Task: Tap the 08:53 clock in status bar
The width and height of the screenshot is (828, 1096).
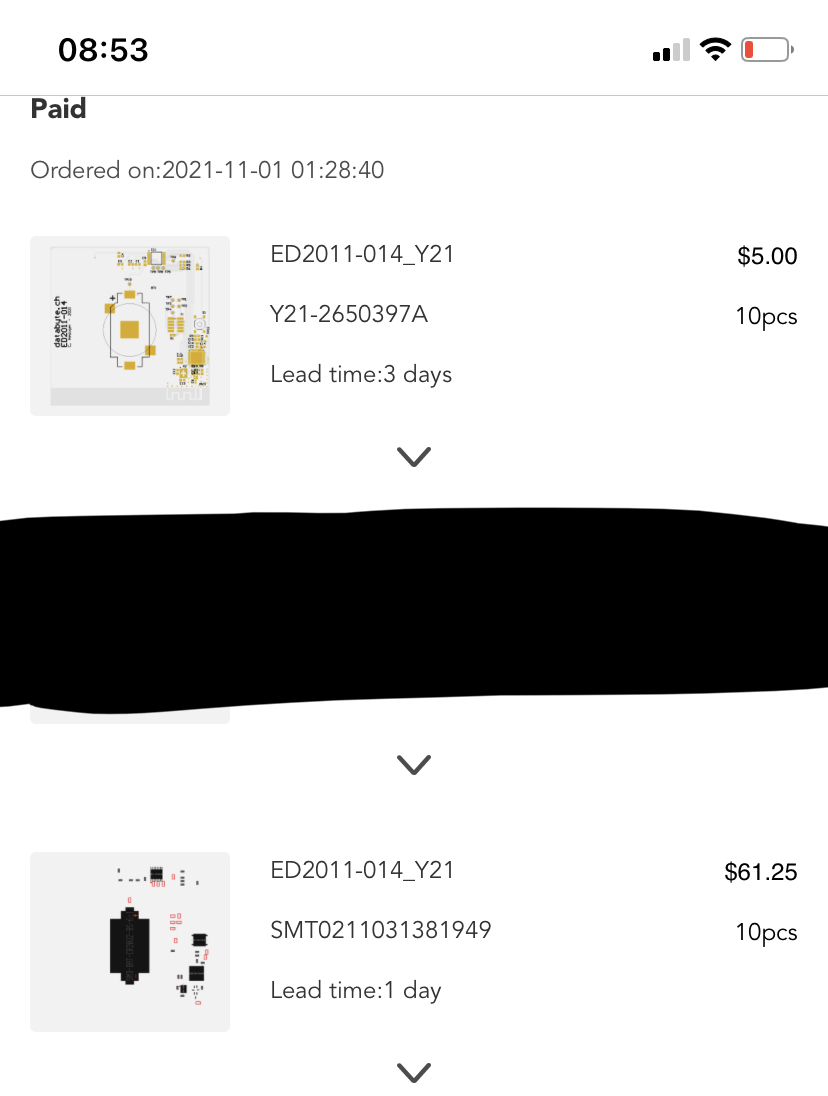Action: pos(103,50)
